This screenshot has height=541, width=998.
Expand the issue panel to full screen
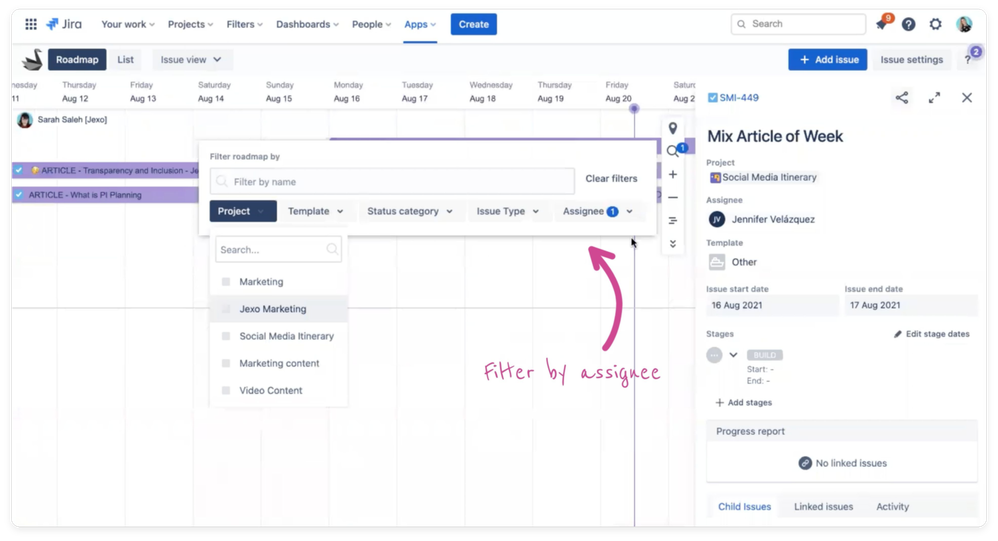(x=934, y=97)
